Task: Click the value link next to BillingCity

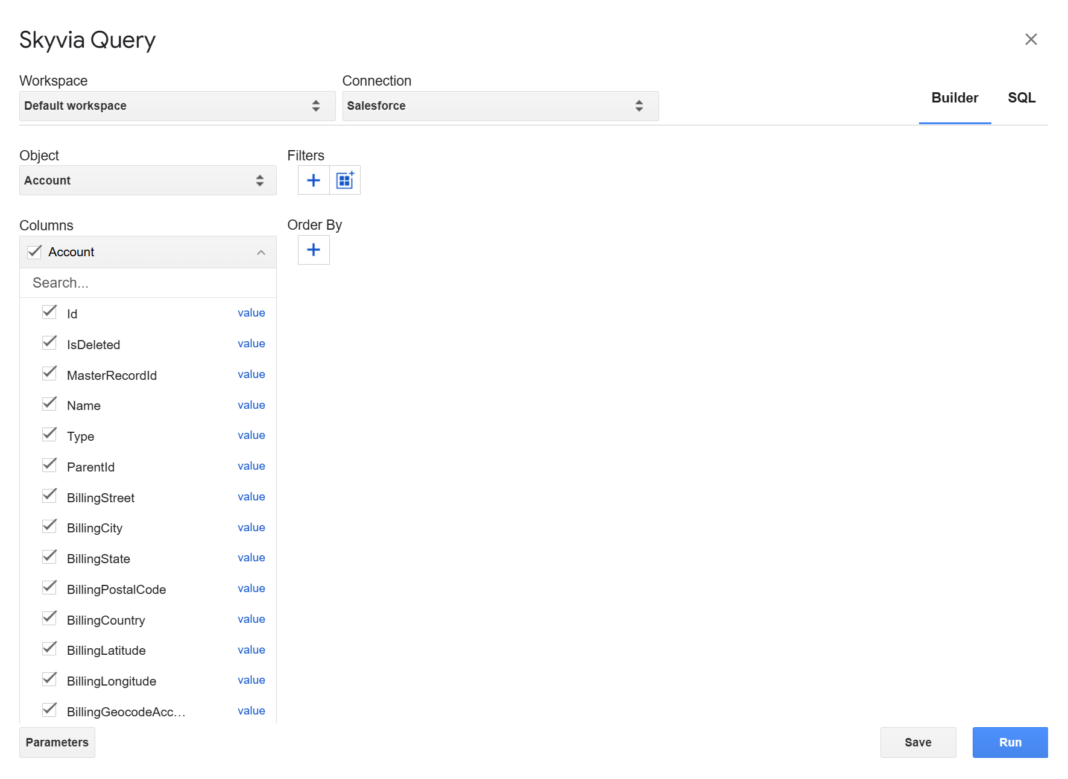Action: (x=251, y=527)
